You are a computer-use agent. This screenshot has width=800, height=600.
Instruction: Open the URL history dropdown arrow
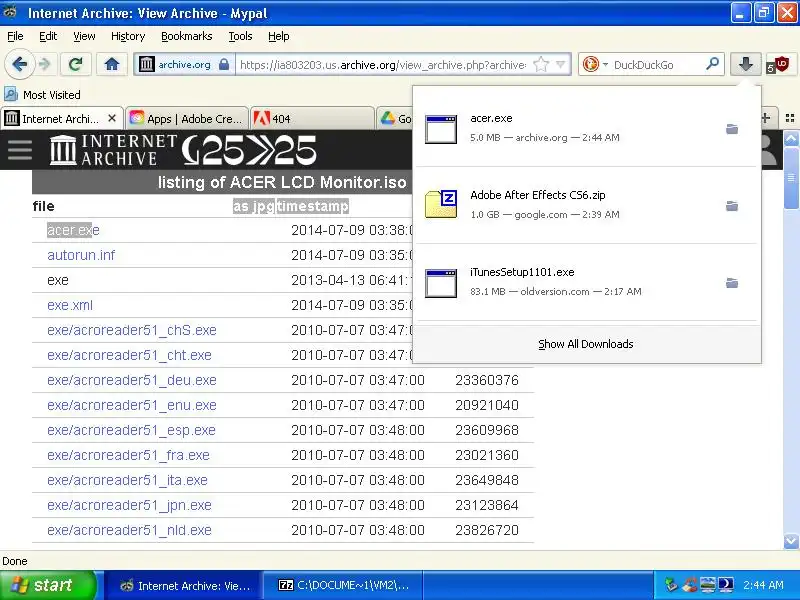coord(561,64)
